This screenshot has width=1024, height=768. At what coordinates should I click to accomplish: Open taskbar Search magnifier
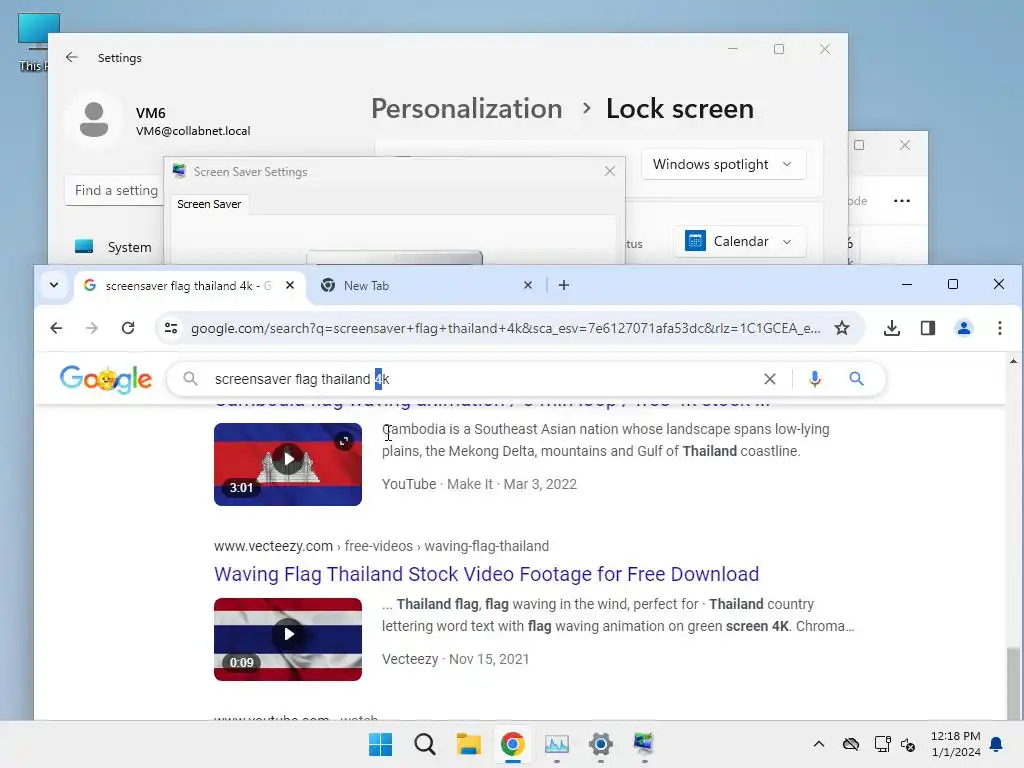click(424, 744)
